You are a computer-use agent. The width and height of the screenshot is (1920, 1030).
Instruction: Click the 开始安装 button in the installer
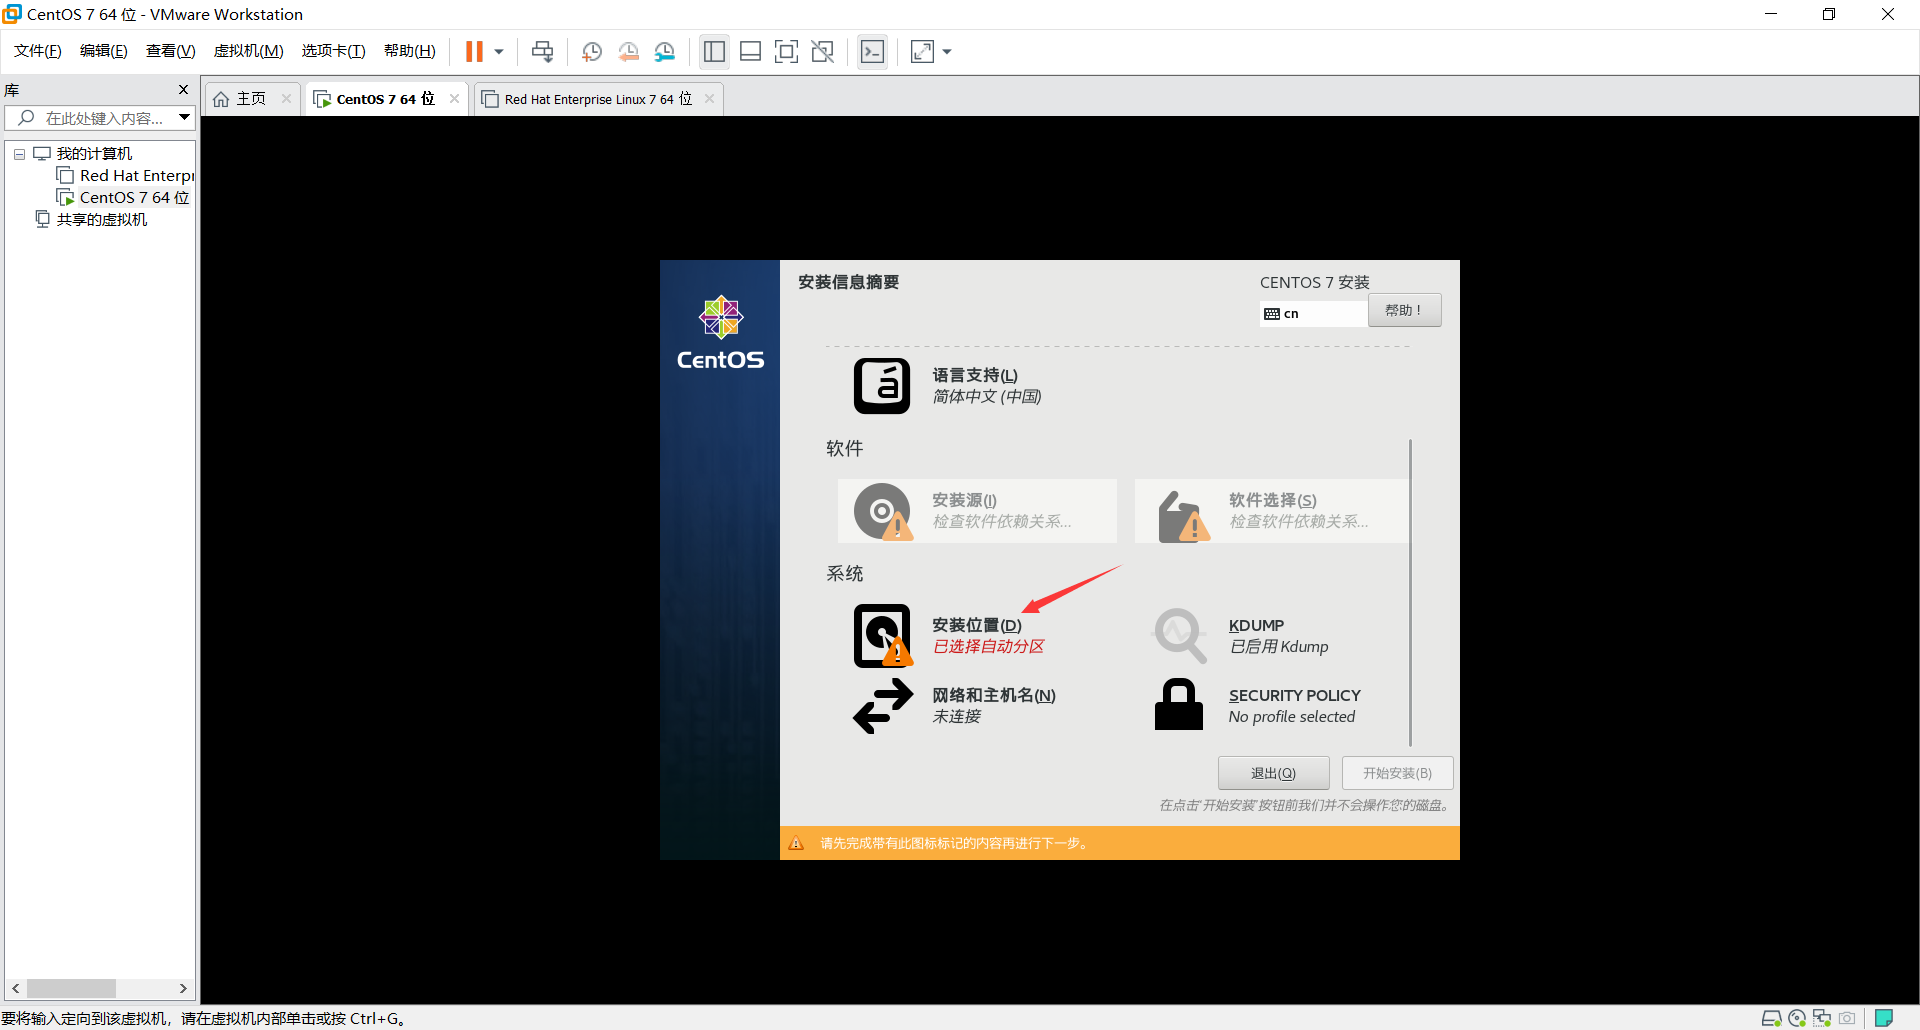1397,772
